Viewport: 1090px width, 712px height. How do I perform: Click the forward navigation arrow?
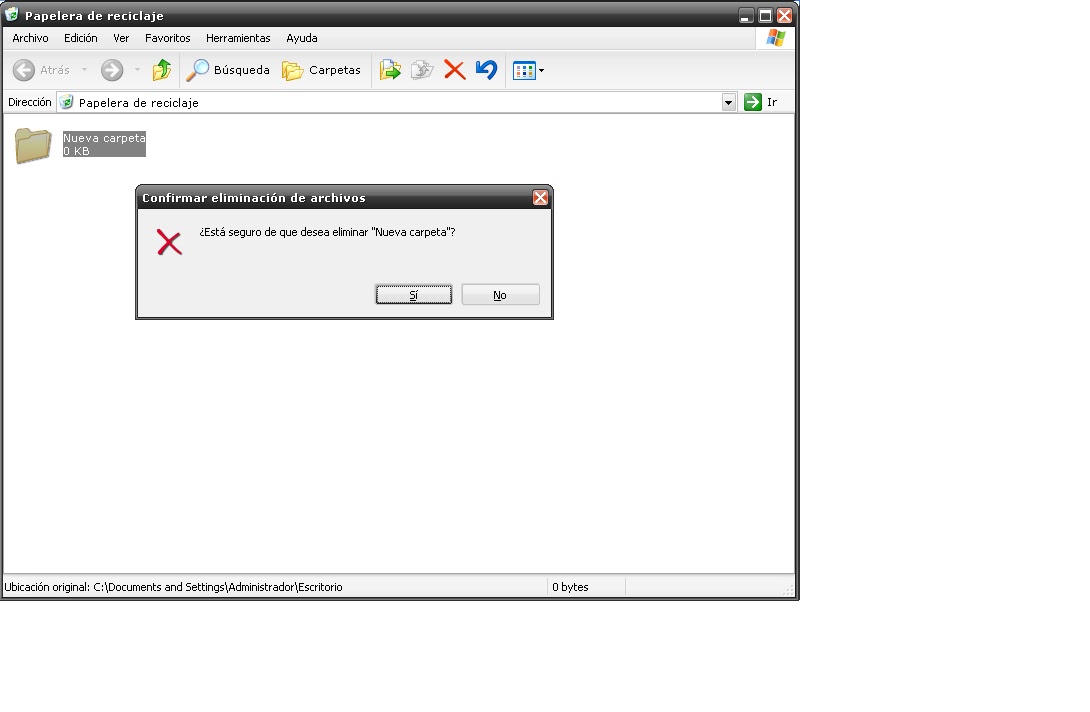(x=111, y=70)
